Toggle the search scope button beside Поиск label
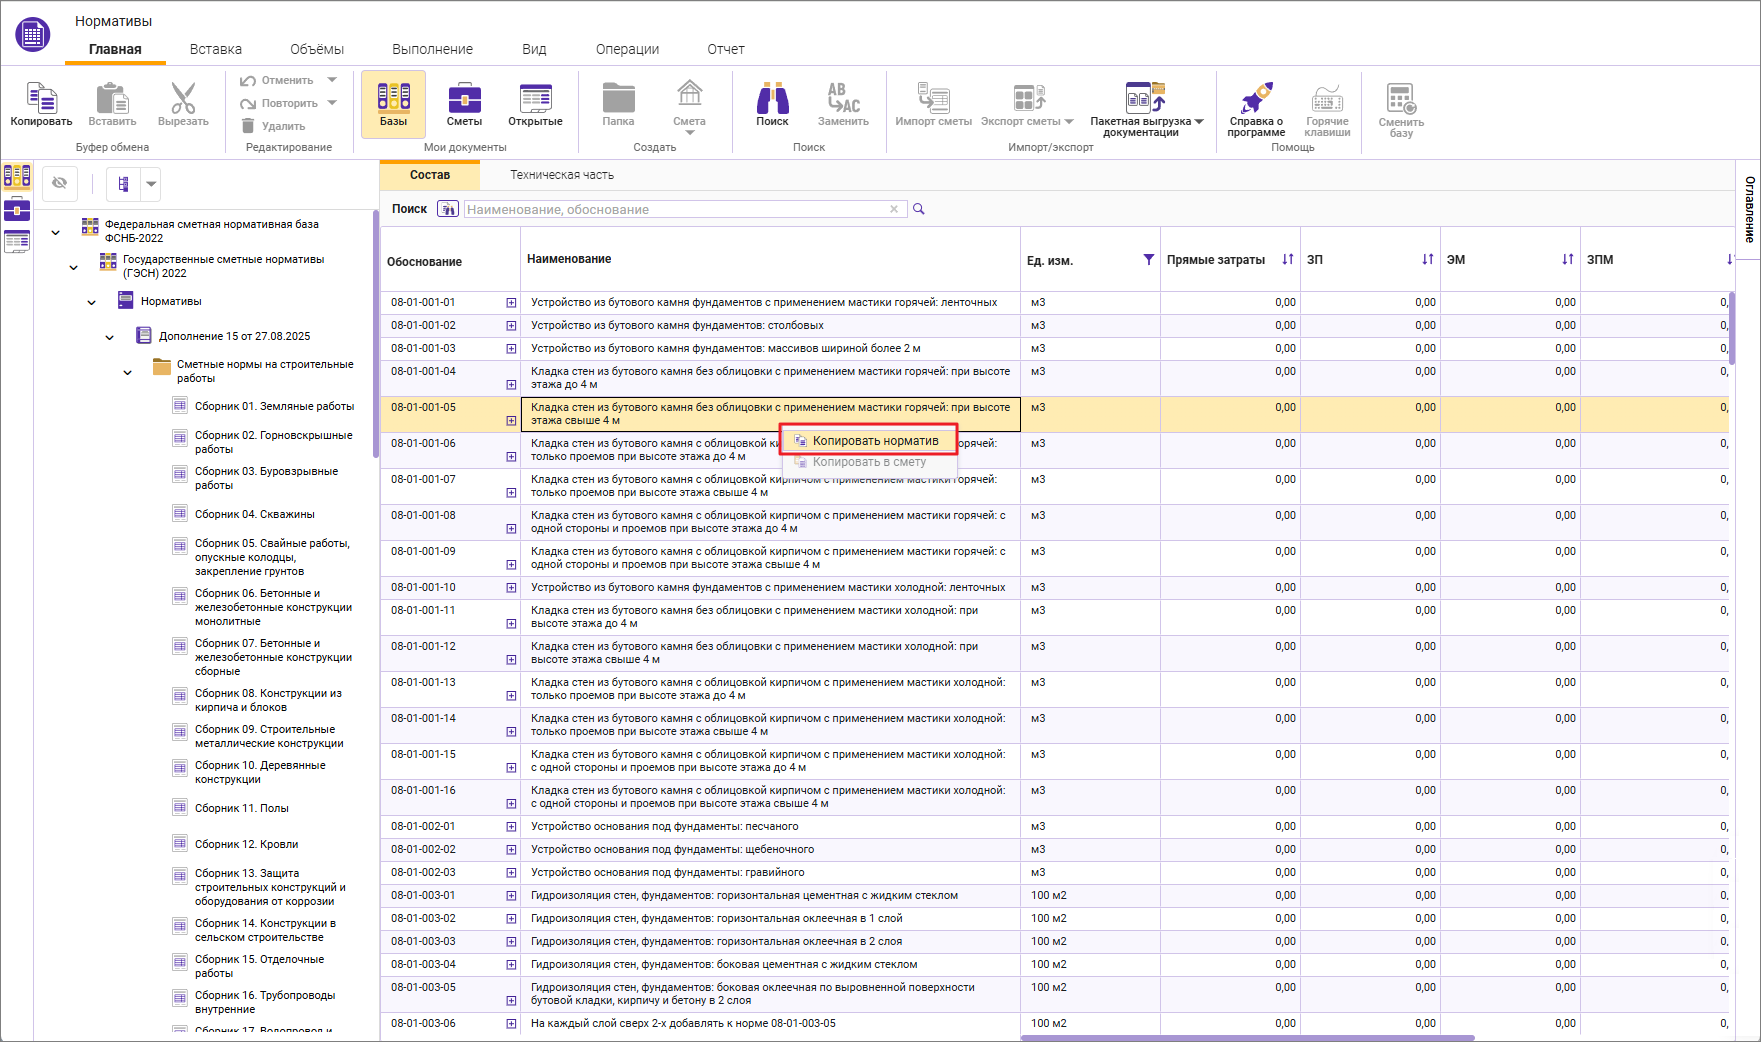The height and width of the screenshot is (1042, 1761). [448, 209]
